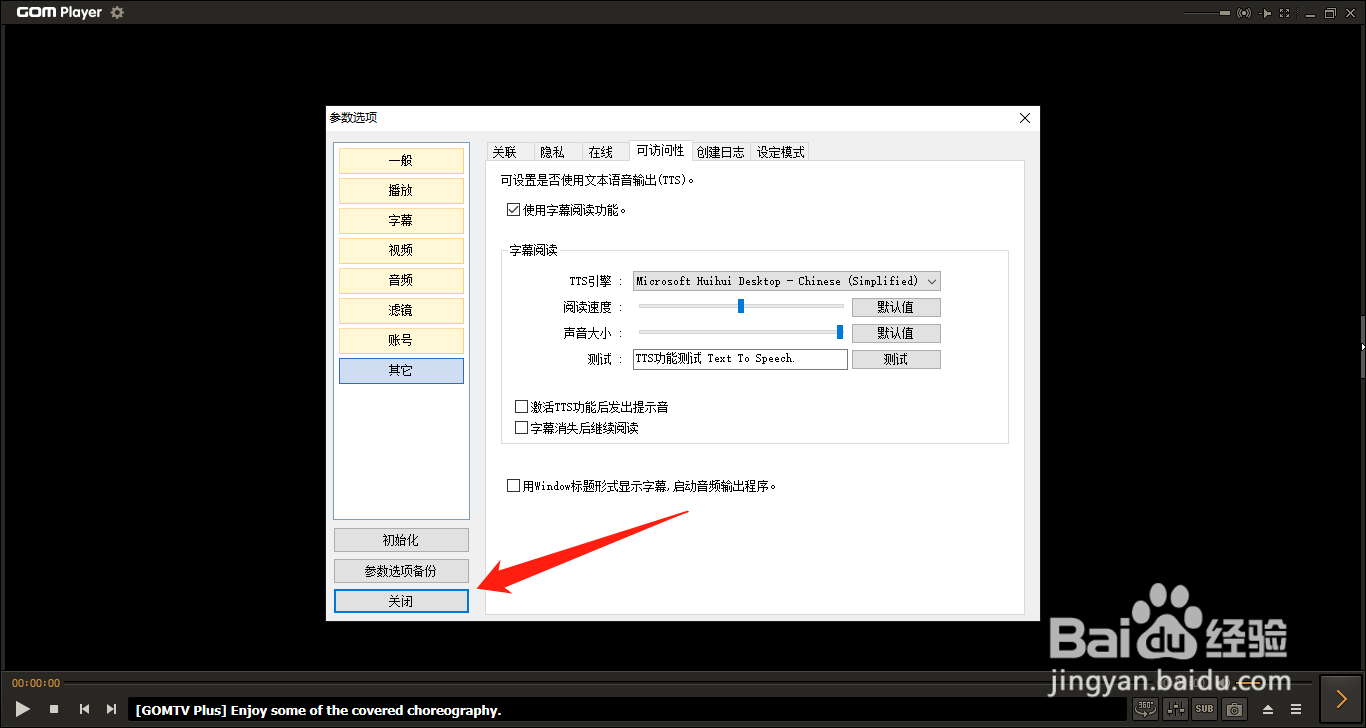Enable 字幕消失后继续阅读 checkbox

521,428
